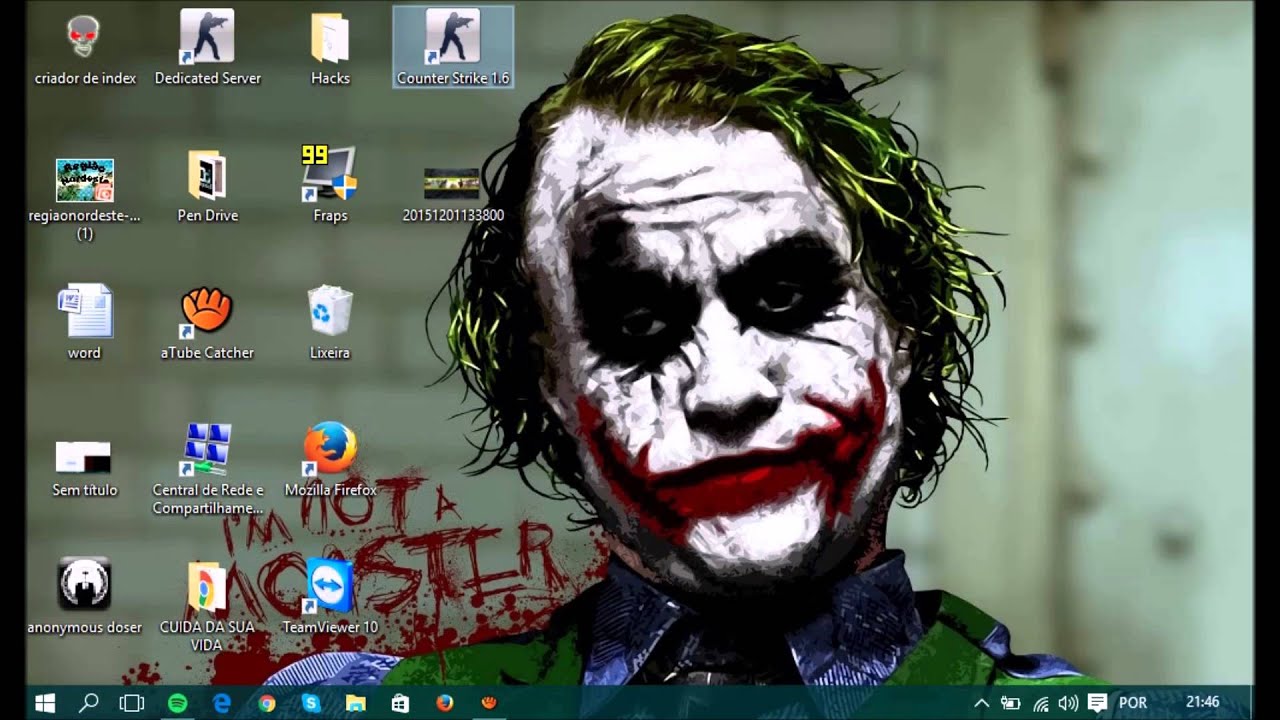
Task: Open the Action Center notifications icon
Action: pyautogui.click(x=1097, y=703)
